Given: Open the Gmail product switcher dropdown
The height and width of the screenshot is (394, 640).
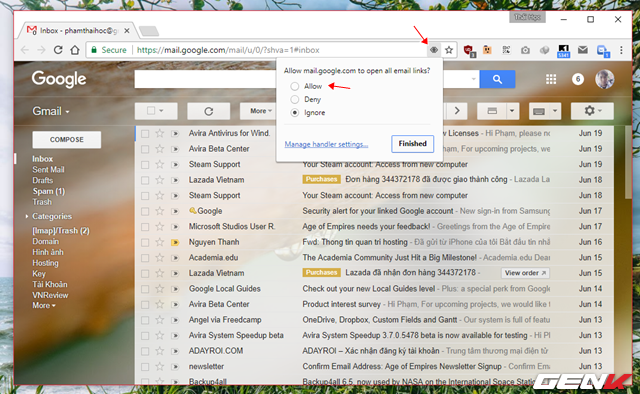Looking at the screenshot, I should coord(51,111).
